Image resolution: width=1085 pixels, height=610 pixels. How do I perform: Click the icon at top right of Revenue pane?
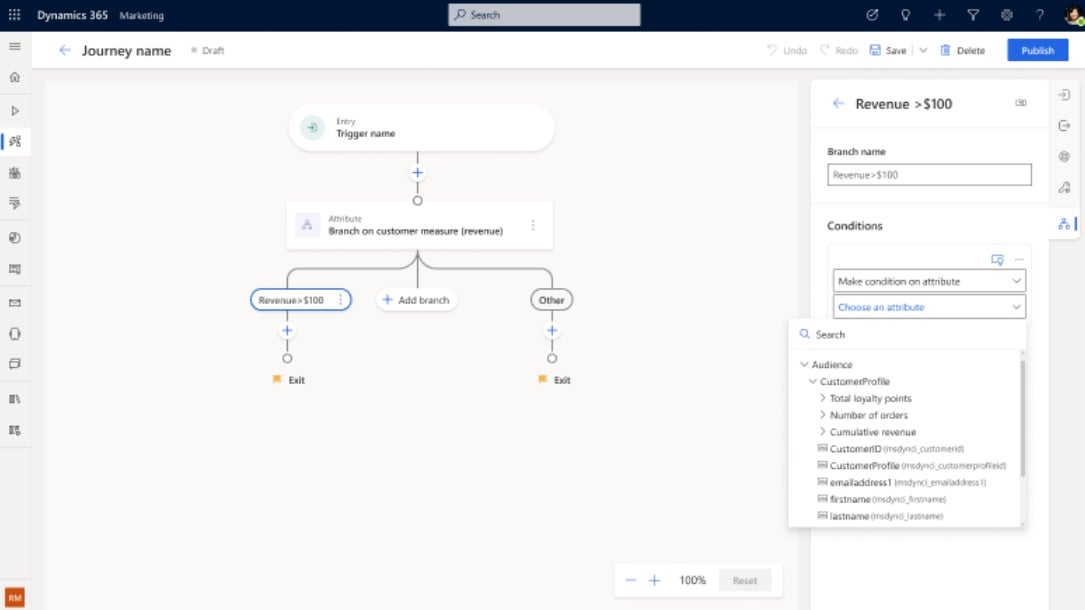(x=1021, y=103)
